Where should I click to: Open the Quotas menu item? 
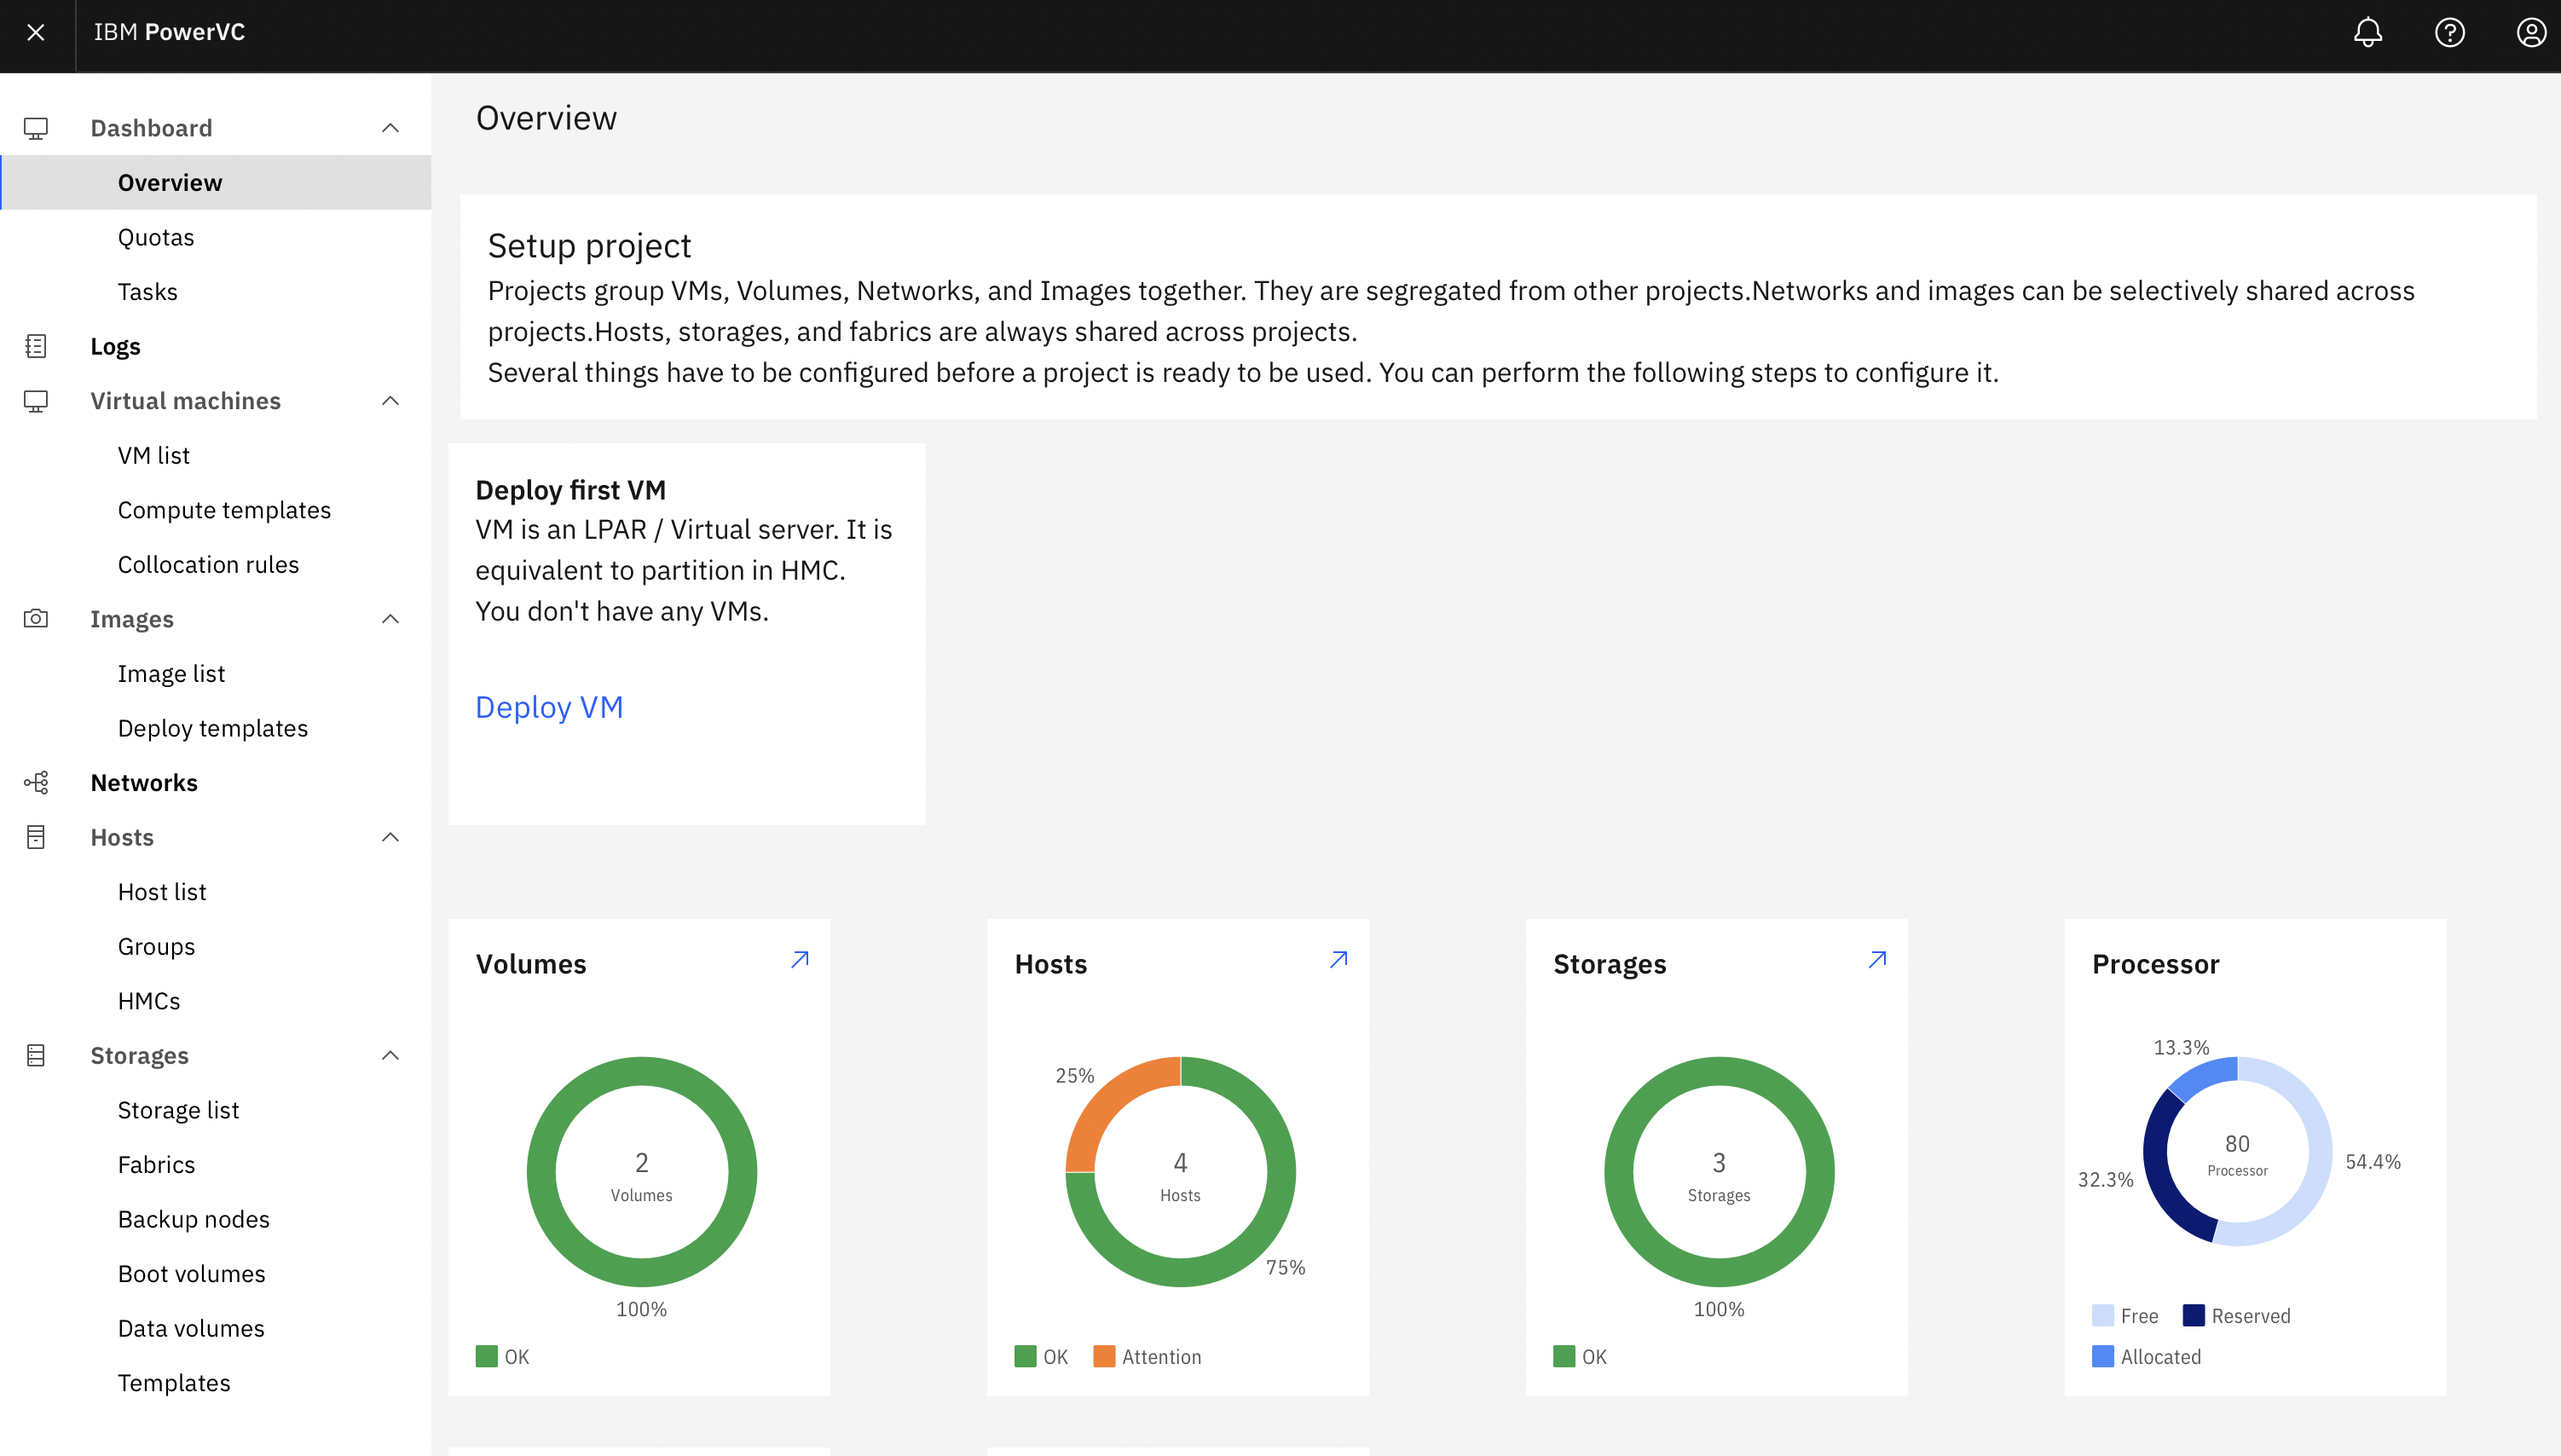tap(156, 237)
